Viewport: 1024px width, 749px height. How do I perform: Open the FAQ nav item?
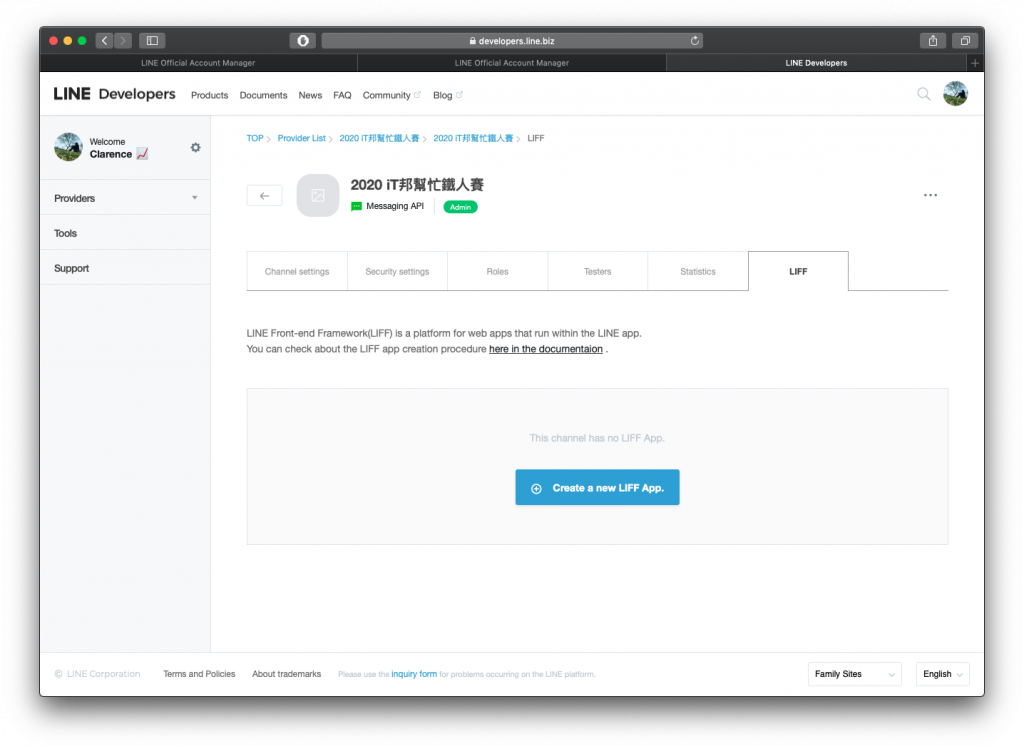click(342, 95)
